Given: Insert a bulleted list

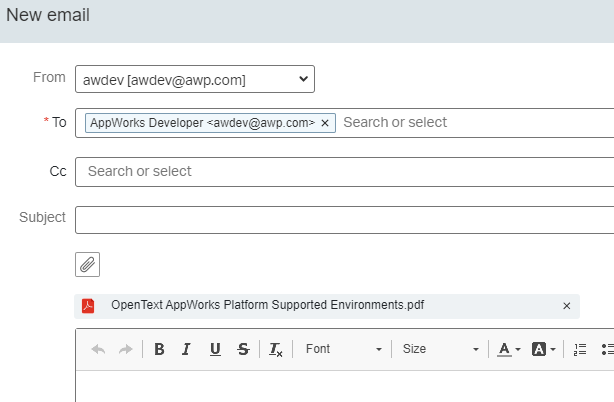Looking at the screenshot, I should (x=607, y=349).
